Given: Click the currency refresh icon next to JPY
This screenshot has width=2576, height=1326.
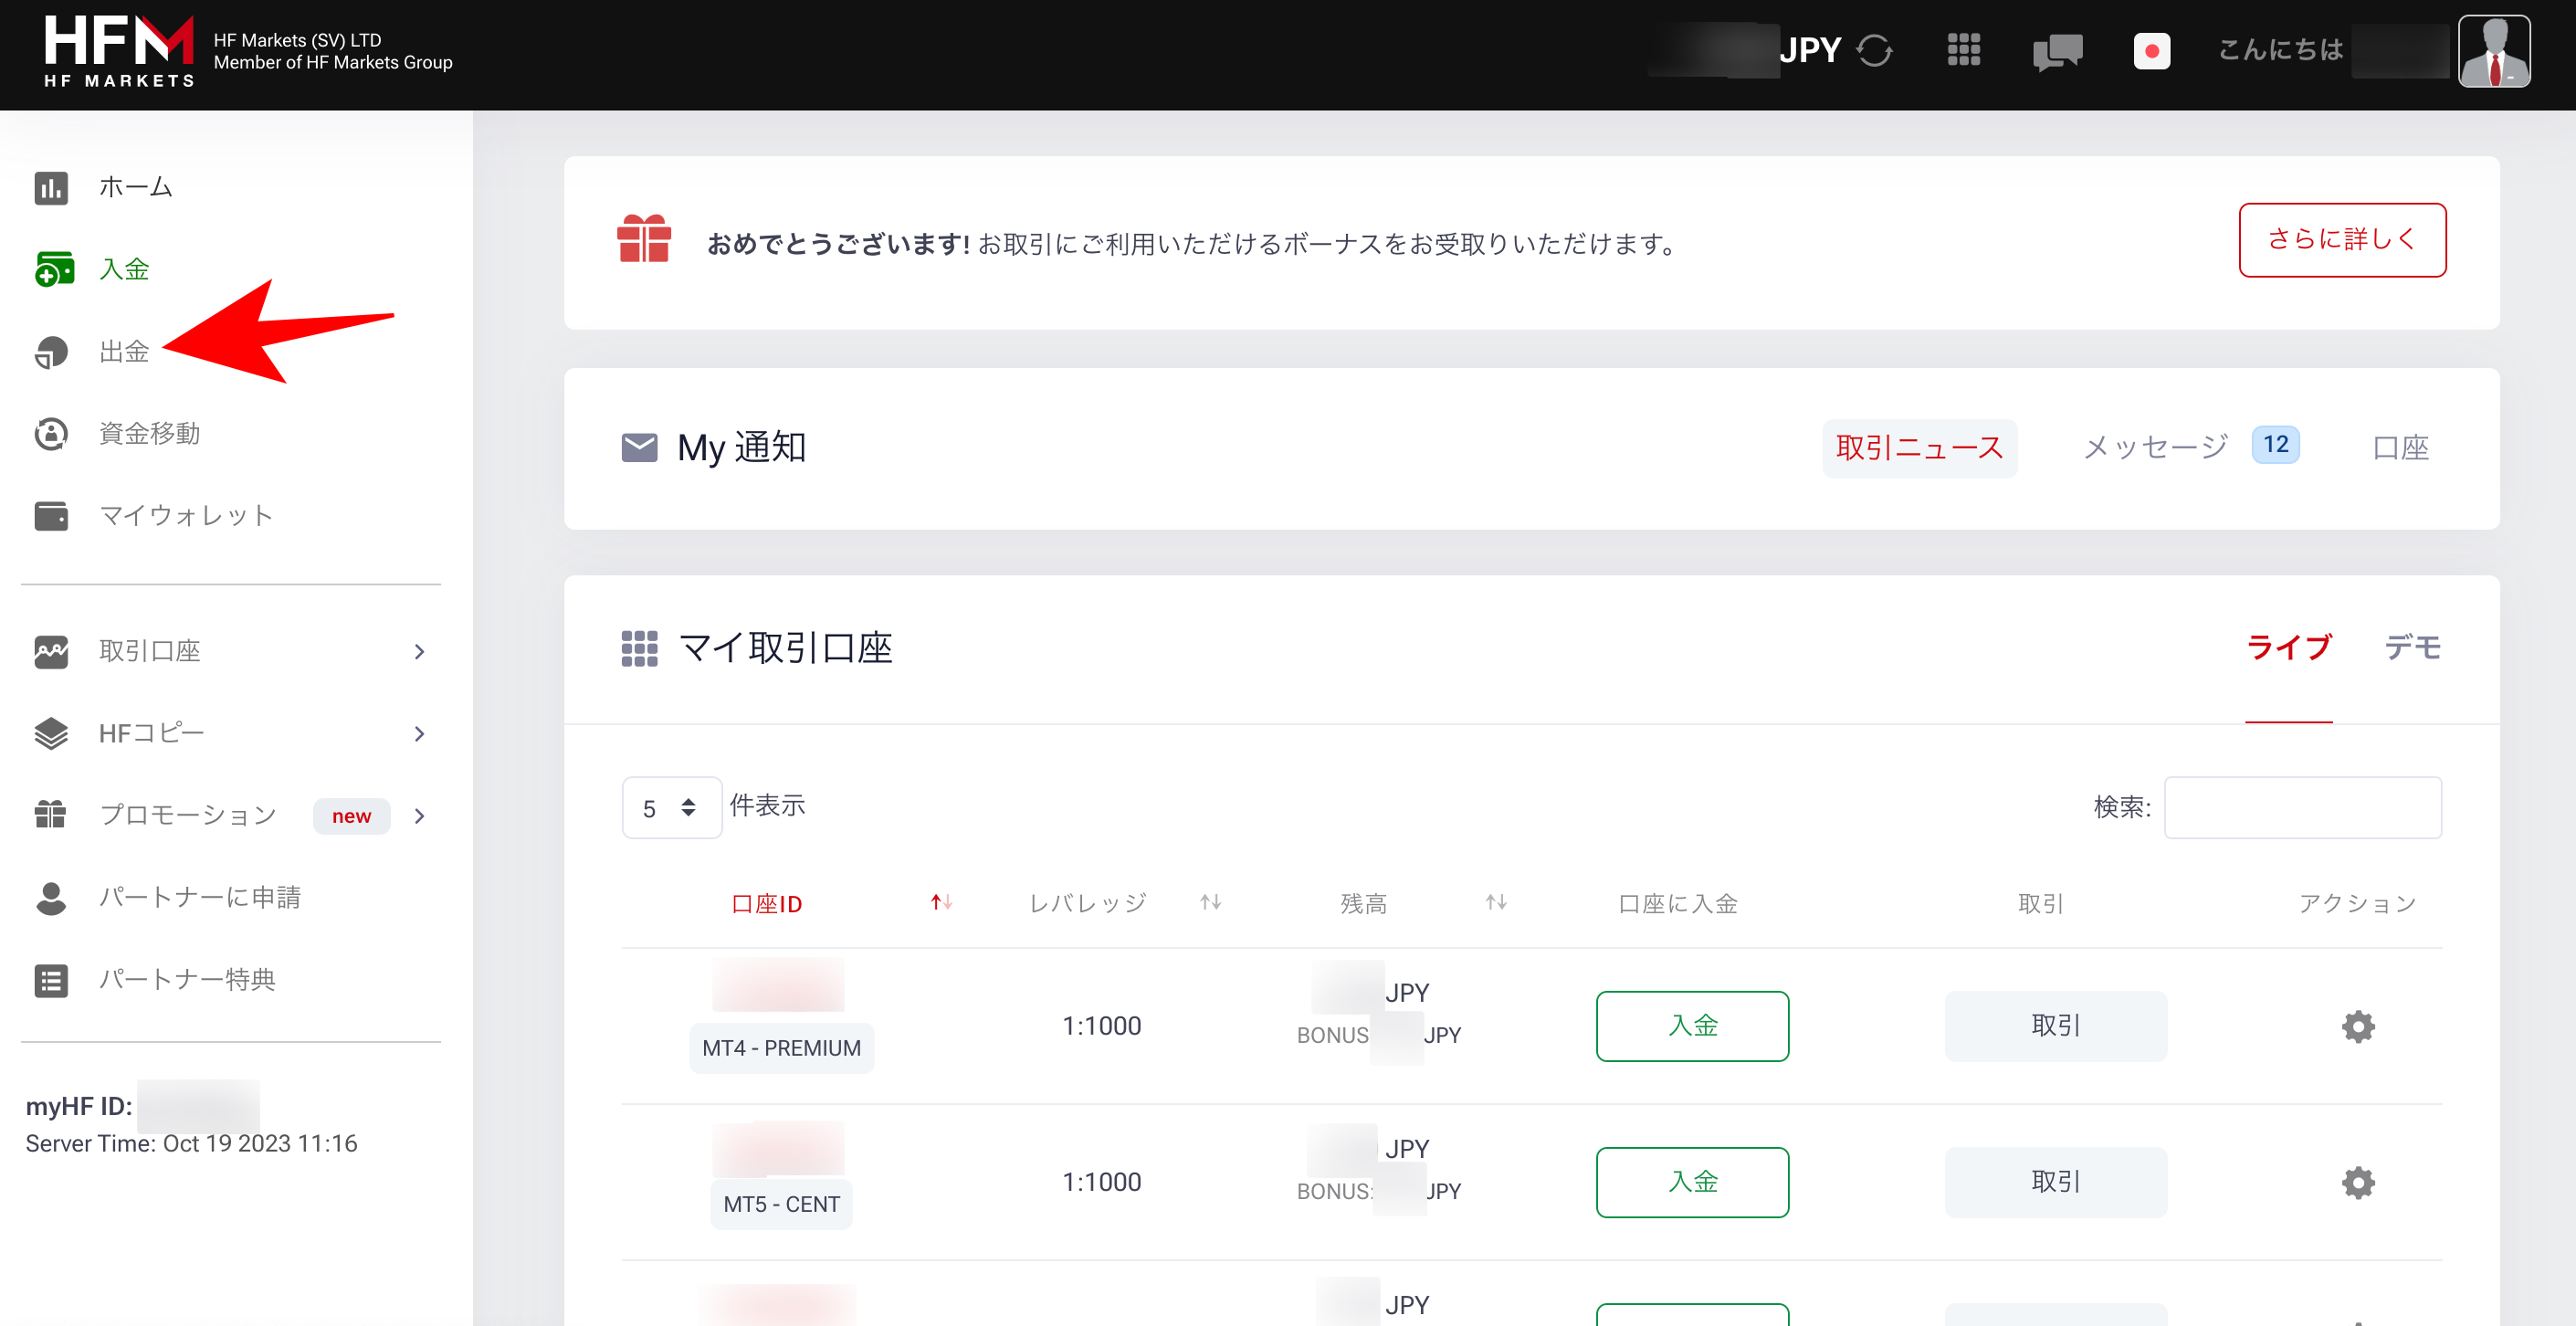Looking at the screenshot, I should (x=1876, y=50).
